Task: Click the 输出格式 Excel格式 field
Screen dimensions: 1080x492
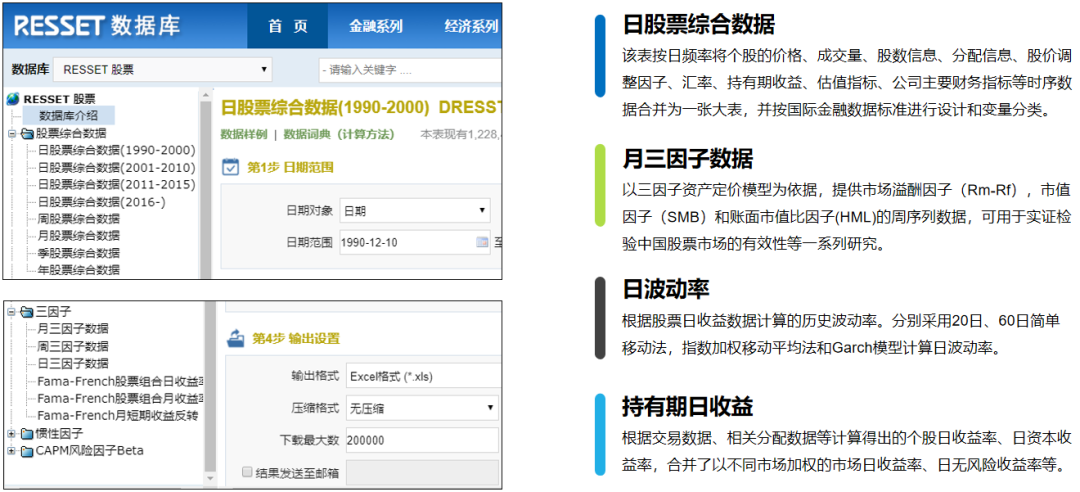Action: (x=422, y=376)
